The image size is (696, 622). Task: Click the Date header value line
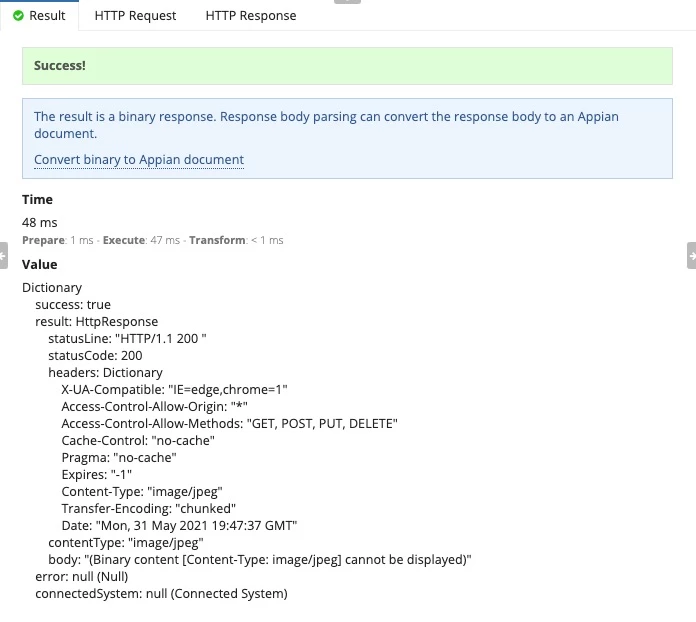(179, 526)
